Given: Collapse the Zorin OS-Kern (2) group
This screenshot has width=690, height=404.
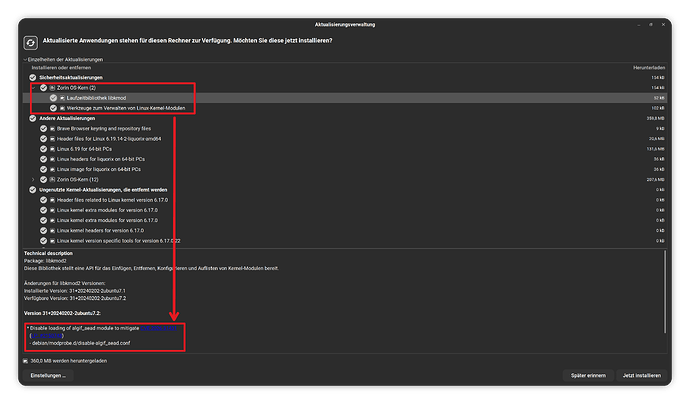Looking at the screenshot, I should [x=33, y=88].
